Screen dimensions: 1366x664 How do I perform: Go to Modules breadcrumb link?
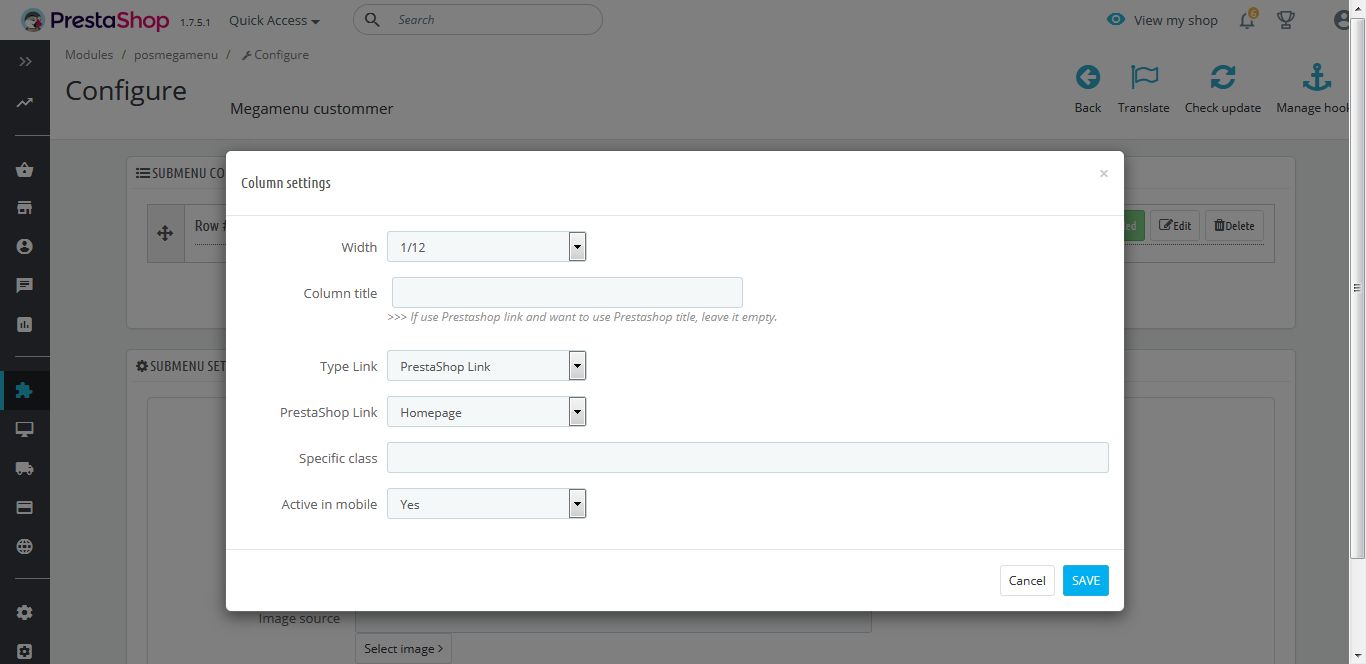point(89,55)
